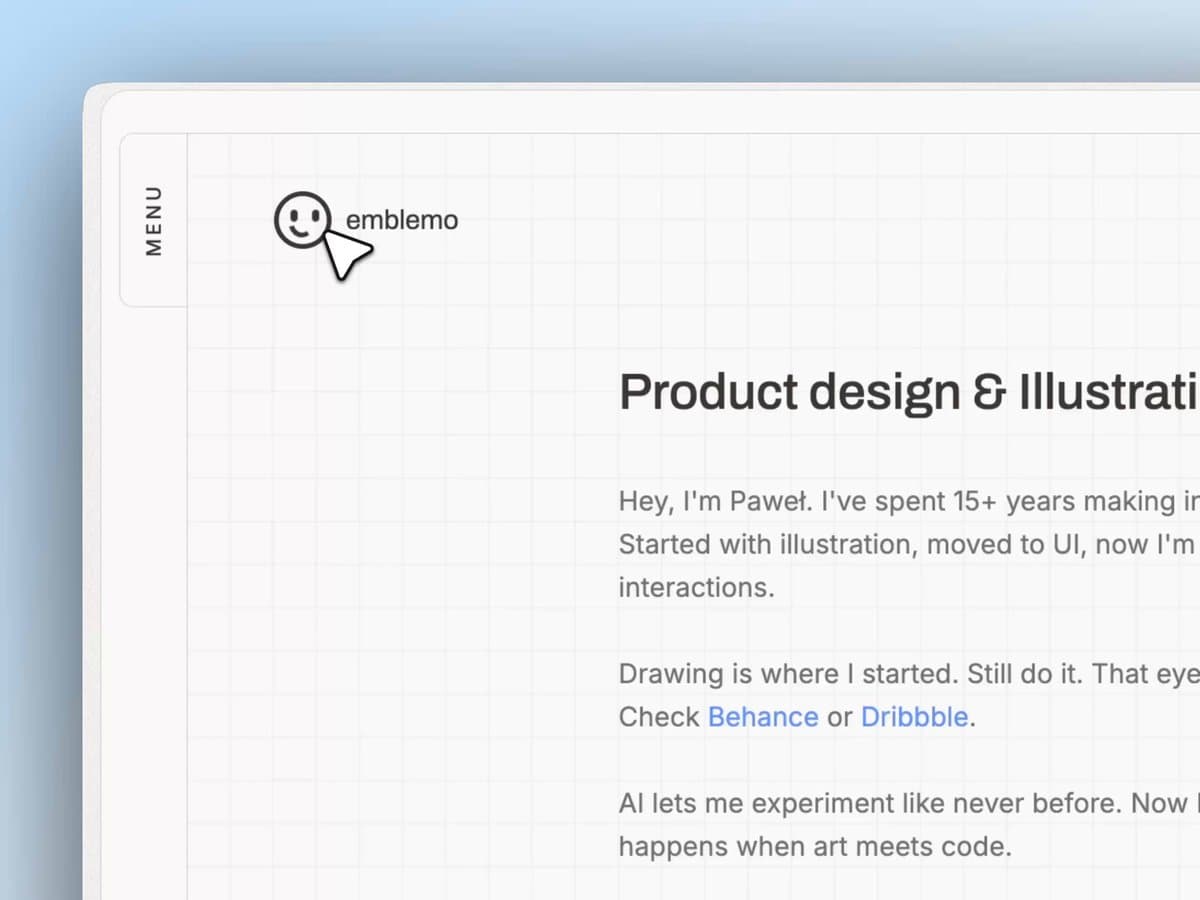Screen dimensions: 1200x900
Task: Click the smiley face logo icon
Action: tap(302, 219)
